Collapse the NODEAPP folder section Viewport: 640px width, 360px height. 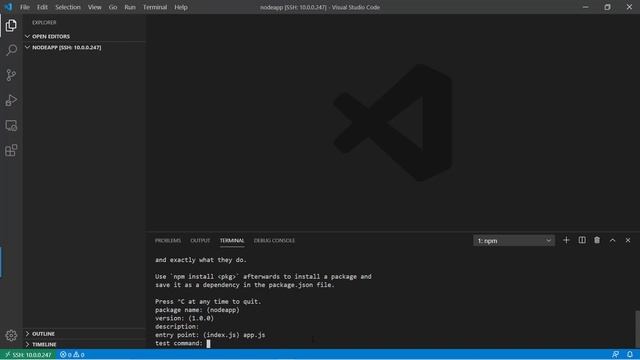[x=84, y=47]
